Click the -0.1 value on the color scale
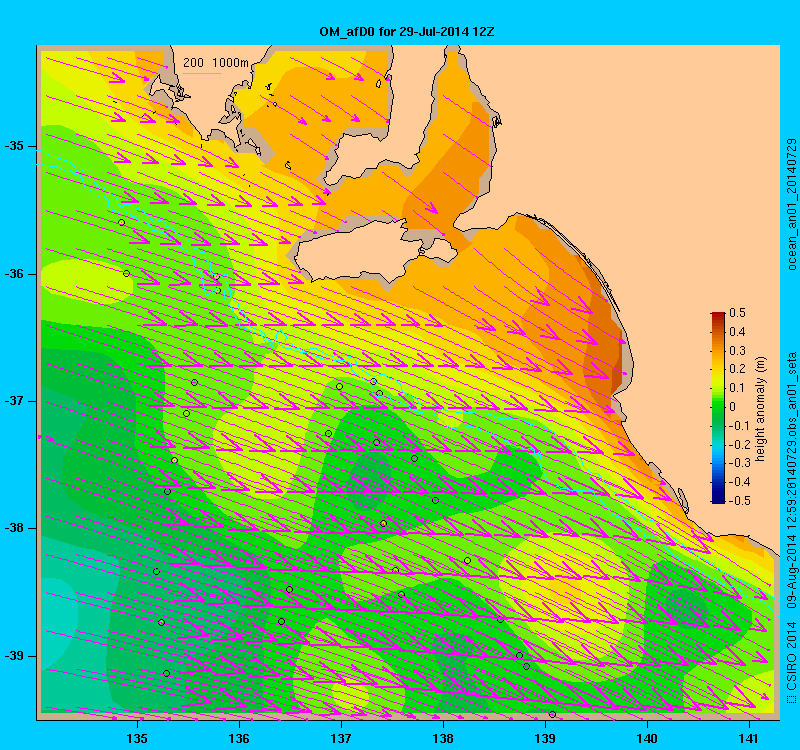This screenshot has width=800, height=750. pos(740,426)
